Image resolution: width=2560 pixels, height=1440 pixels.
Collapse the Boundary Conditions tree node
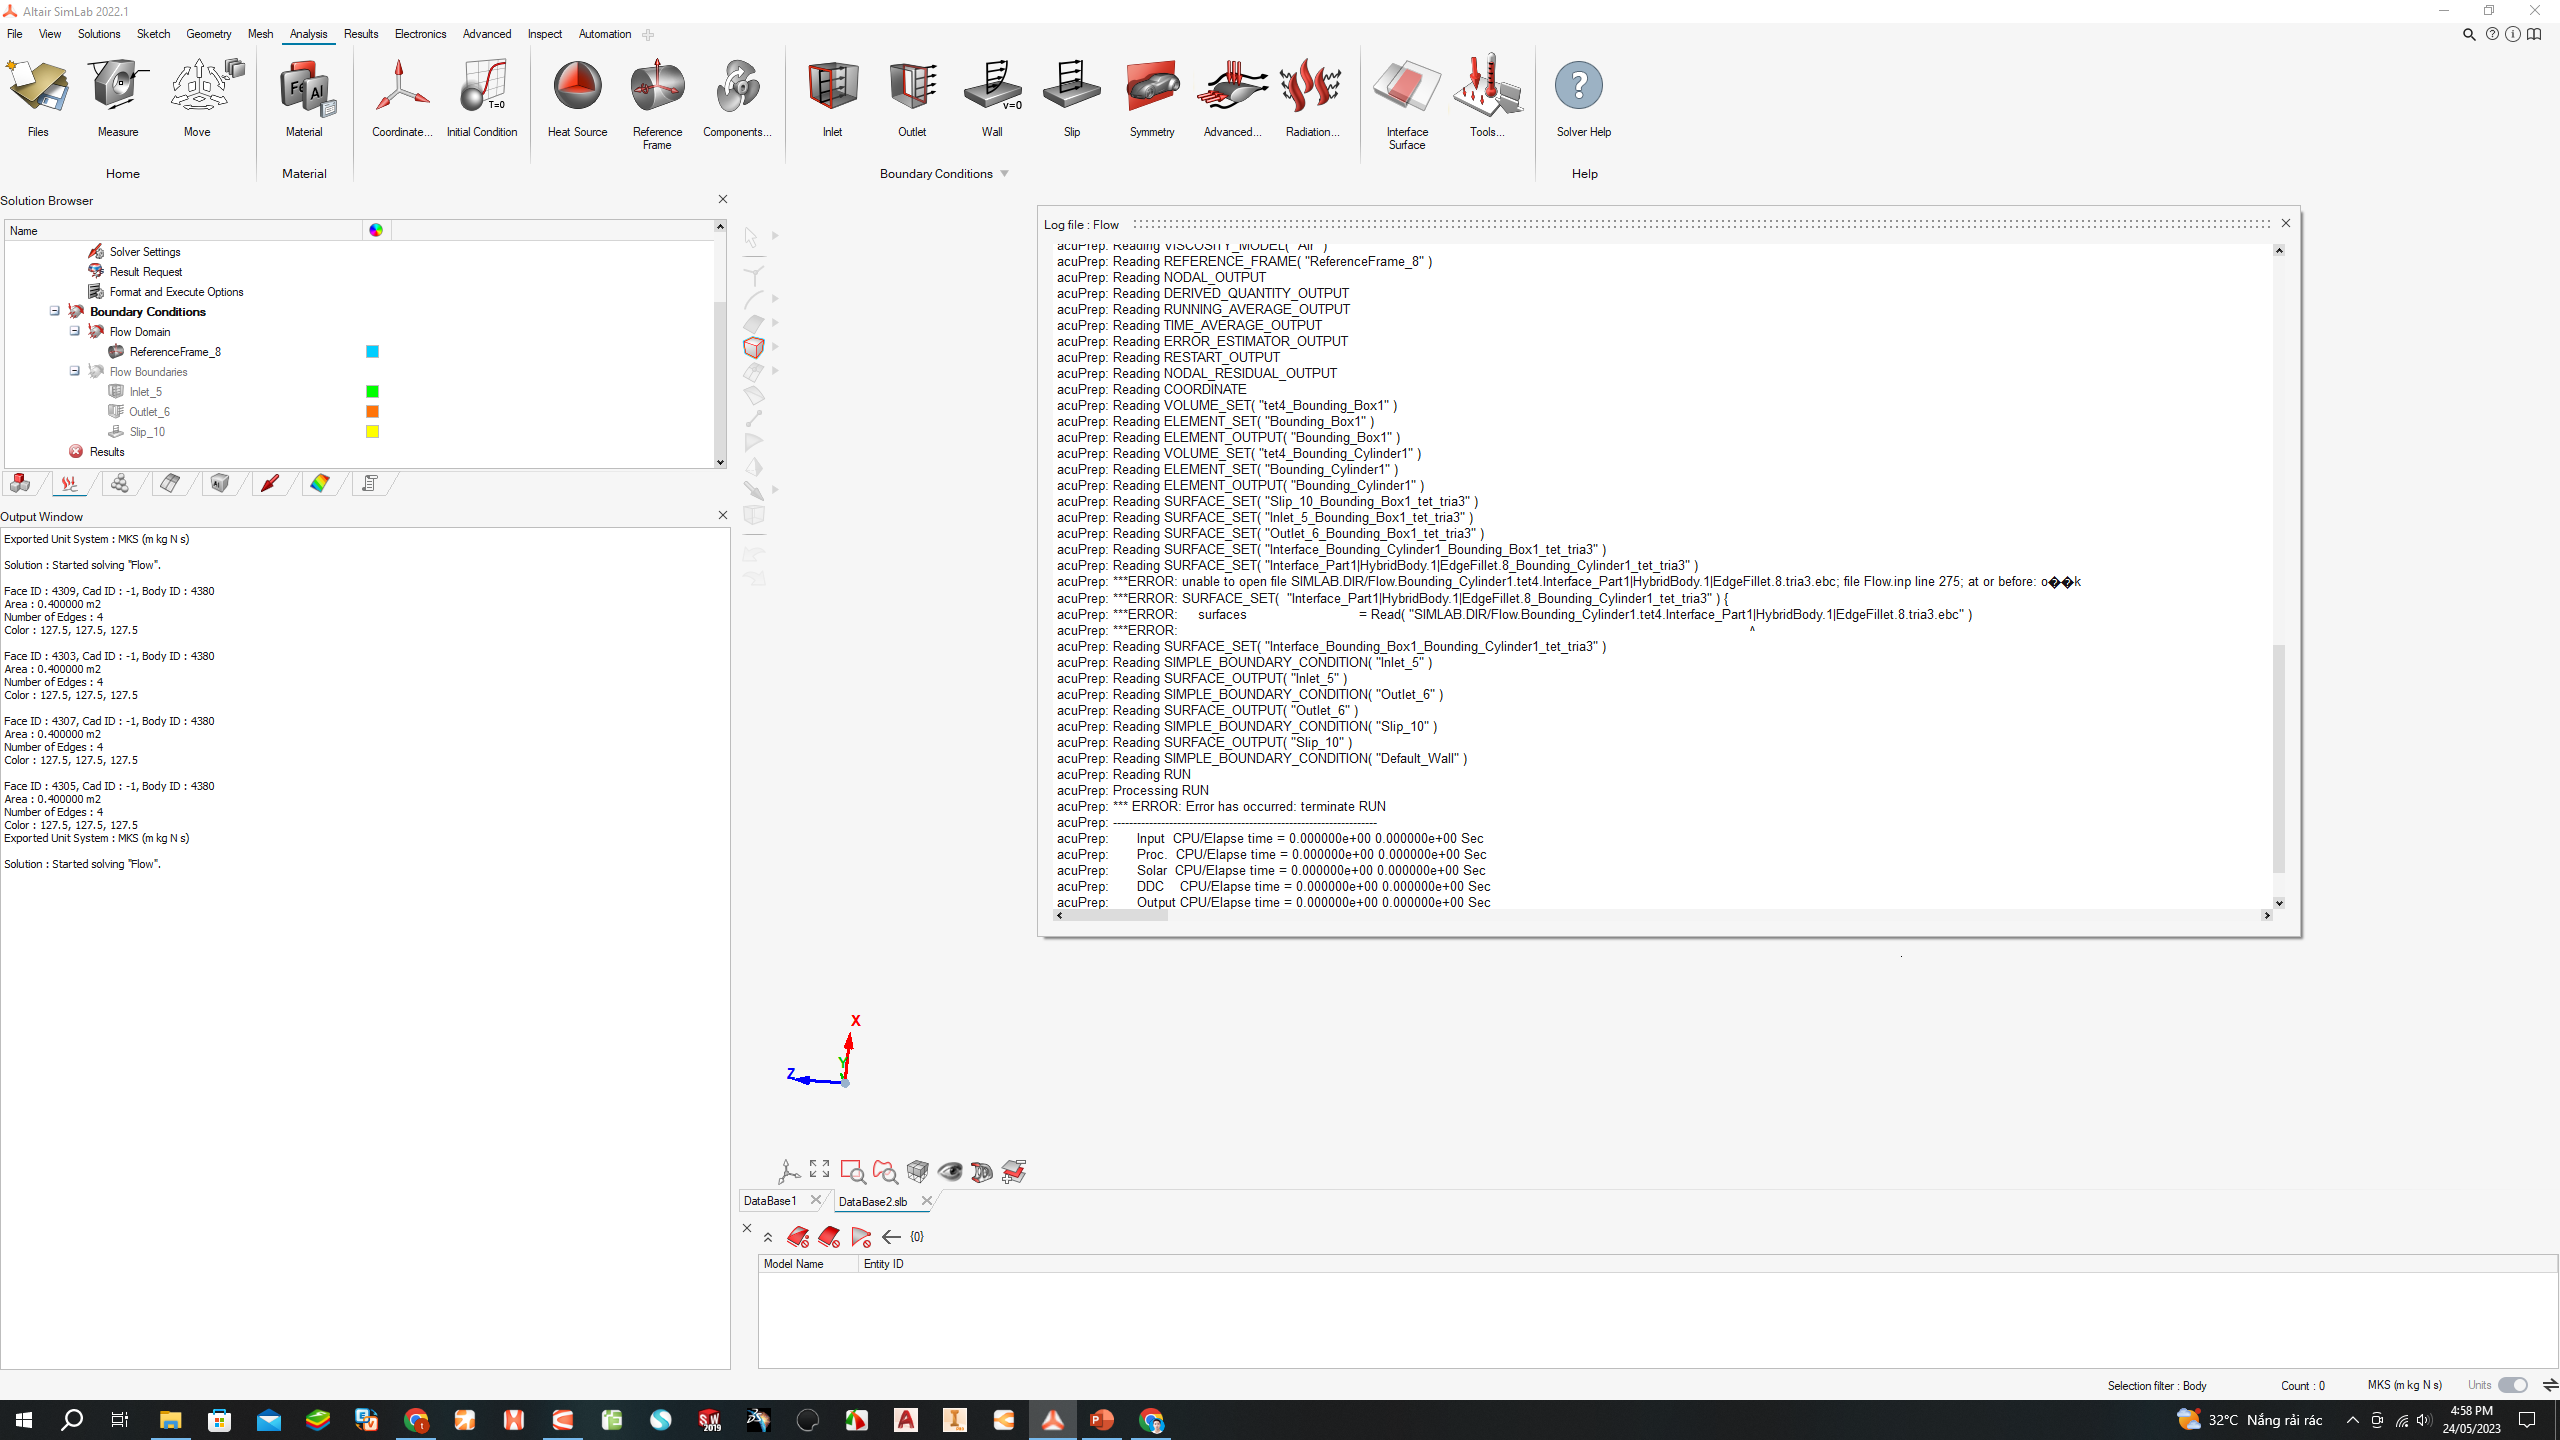tap(55, 311)
